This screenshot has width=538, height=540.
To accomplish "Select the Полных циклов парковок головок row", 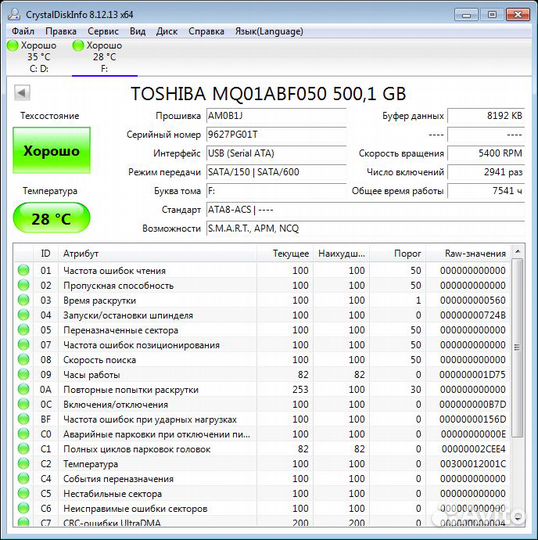I will (x=262, y=449).
